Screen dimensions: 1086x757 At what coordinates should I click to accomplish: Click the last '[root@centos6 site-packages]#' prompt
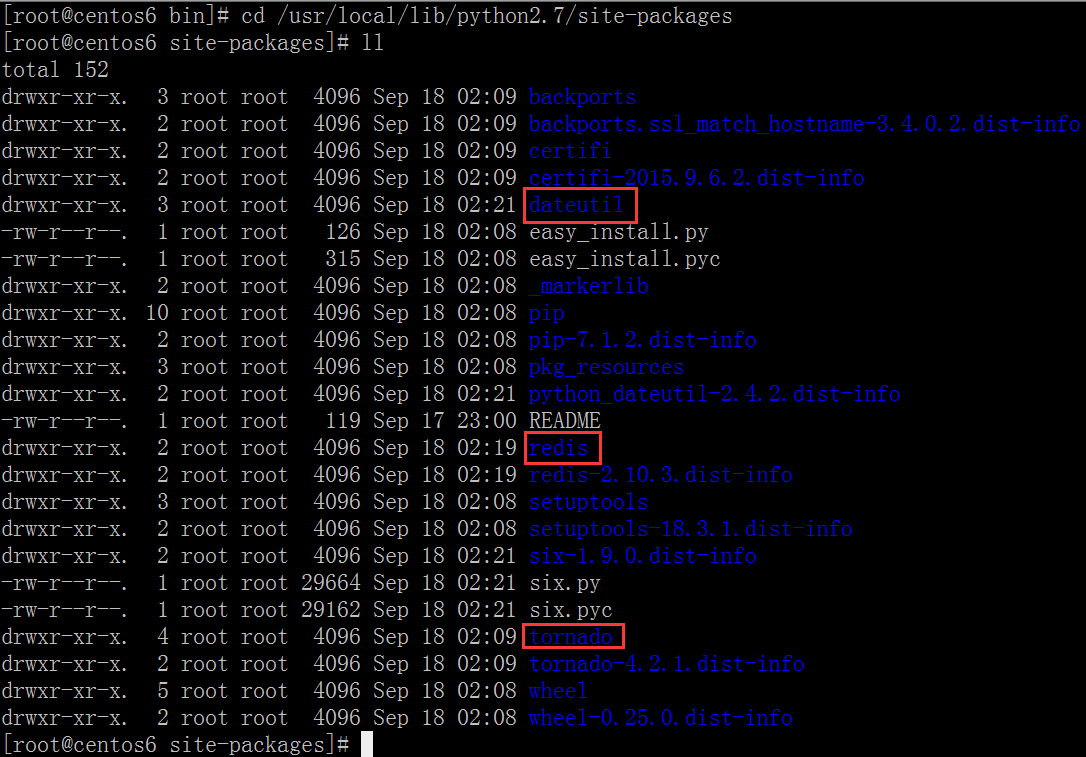(x=176, y=745)
